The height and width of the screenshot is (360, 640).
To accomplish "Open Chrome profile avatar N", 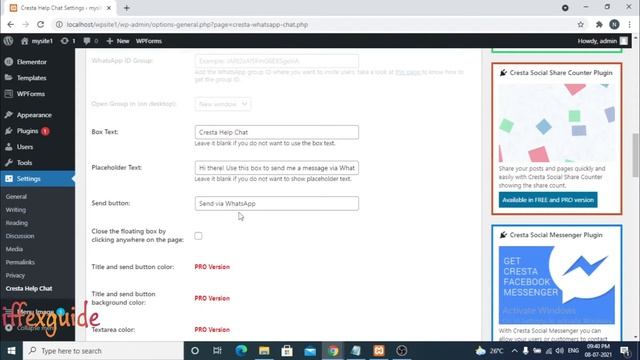I will (x=614, y=24).
